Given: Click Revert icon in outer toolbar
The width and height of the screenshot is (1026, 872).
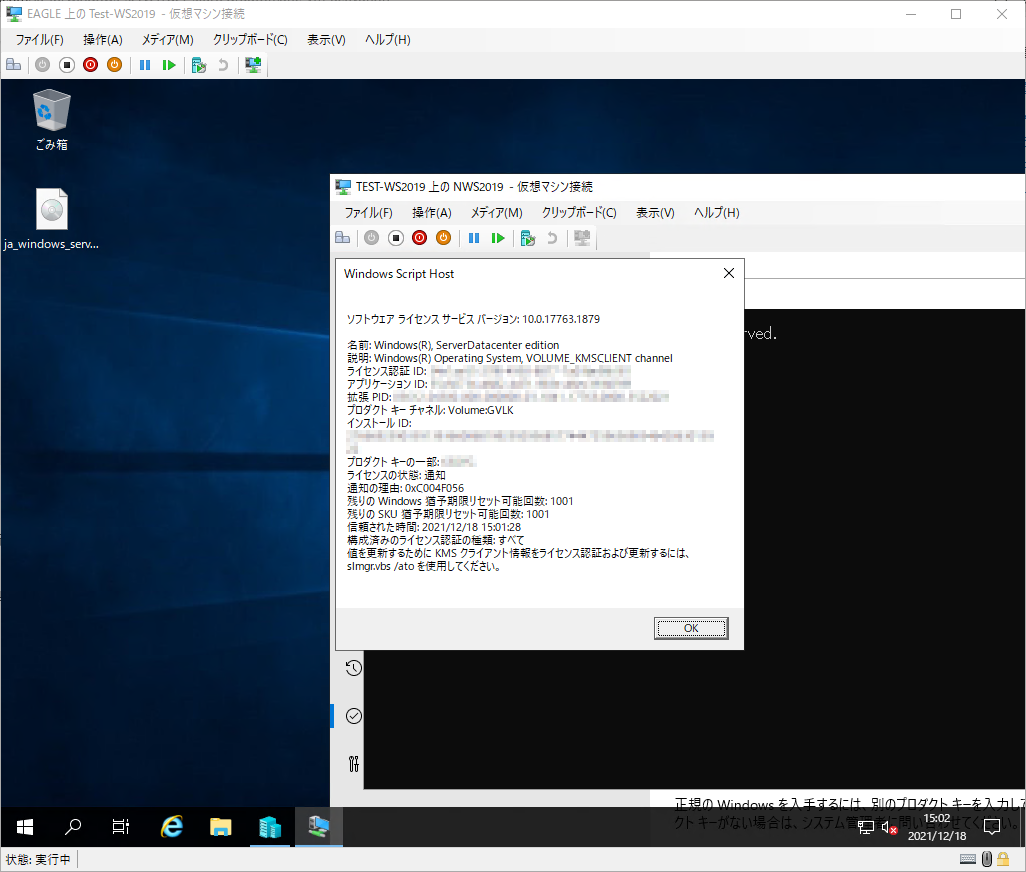Looking at the screenshot, I should point(223,65).
